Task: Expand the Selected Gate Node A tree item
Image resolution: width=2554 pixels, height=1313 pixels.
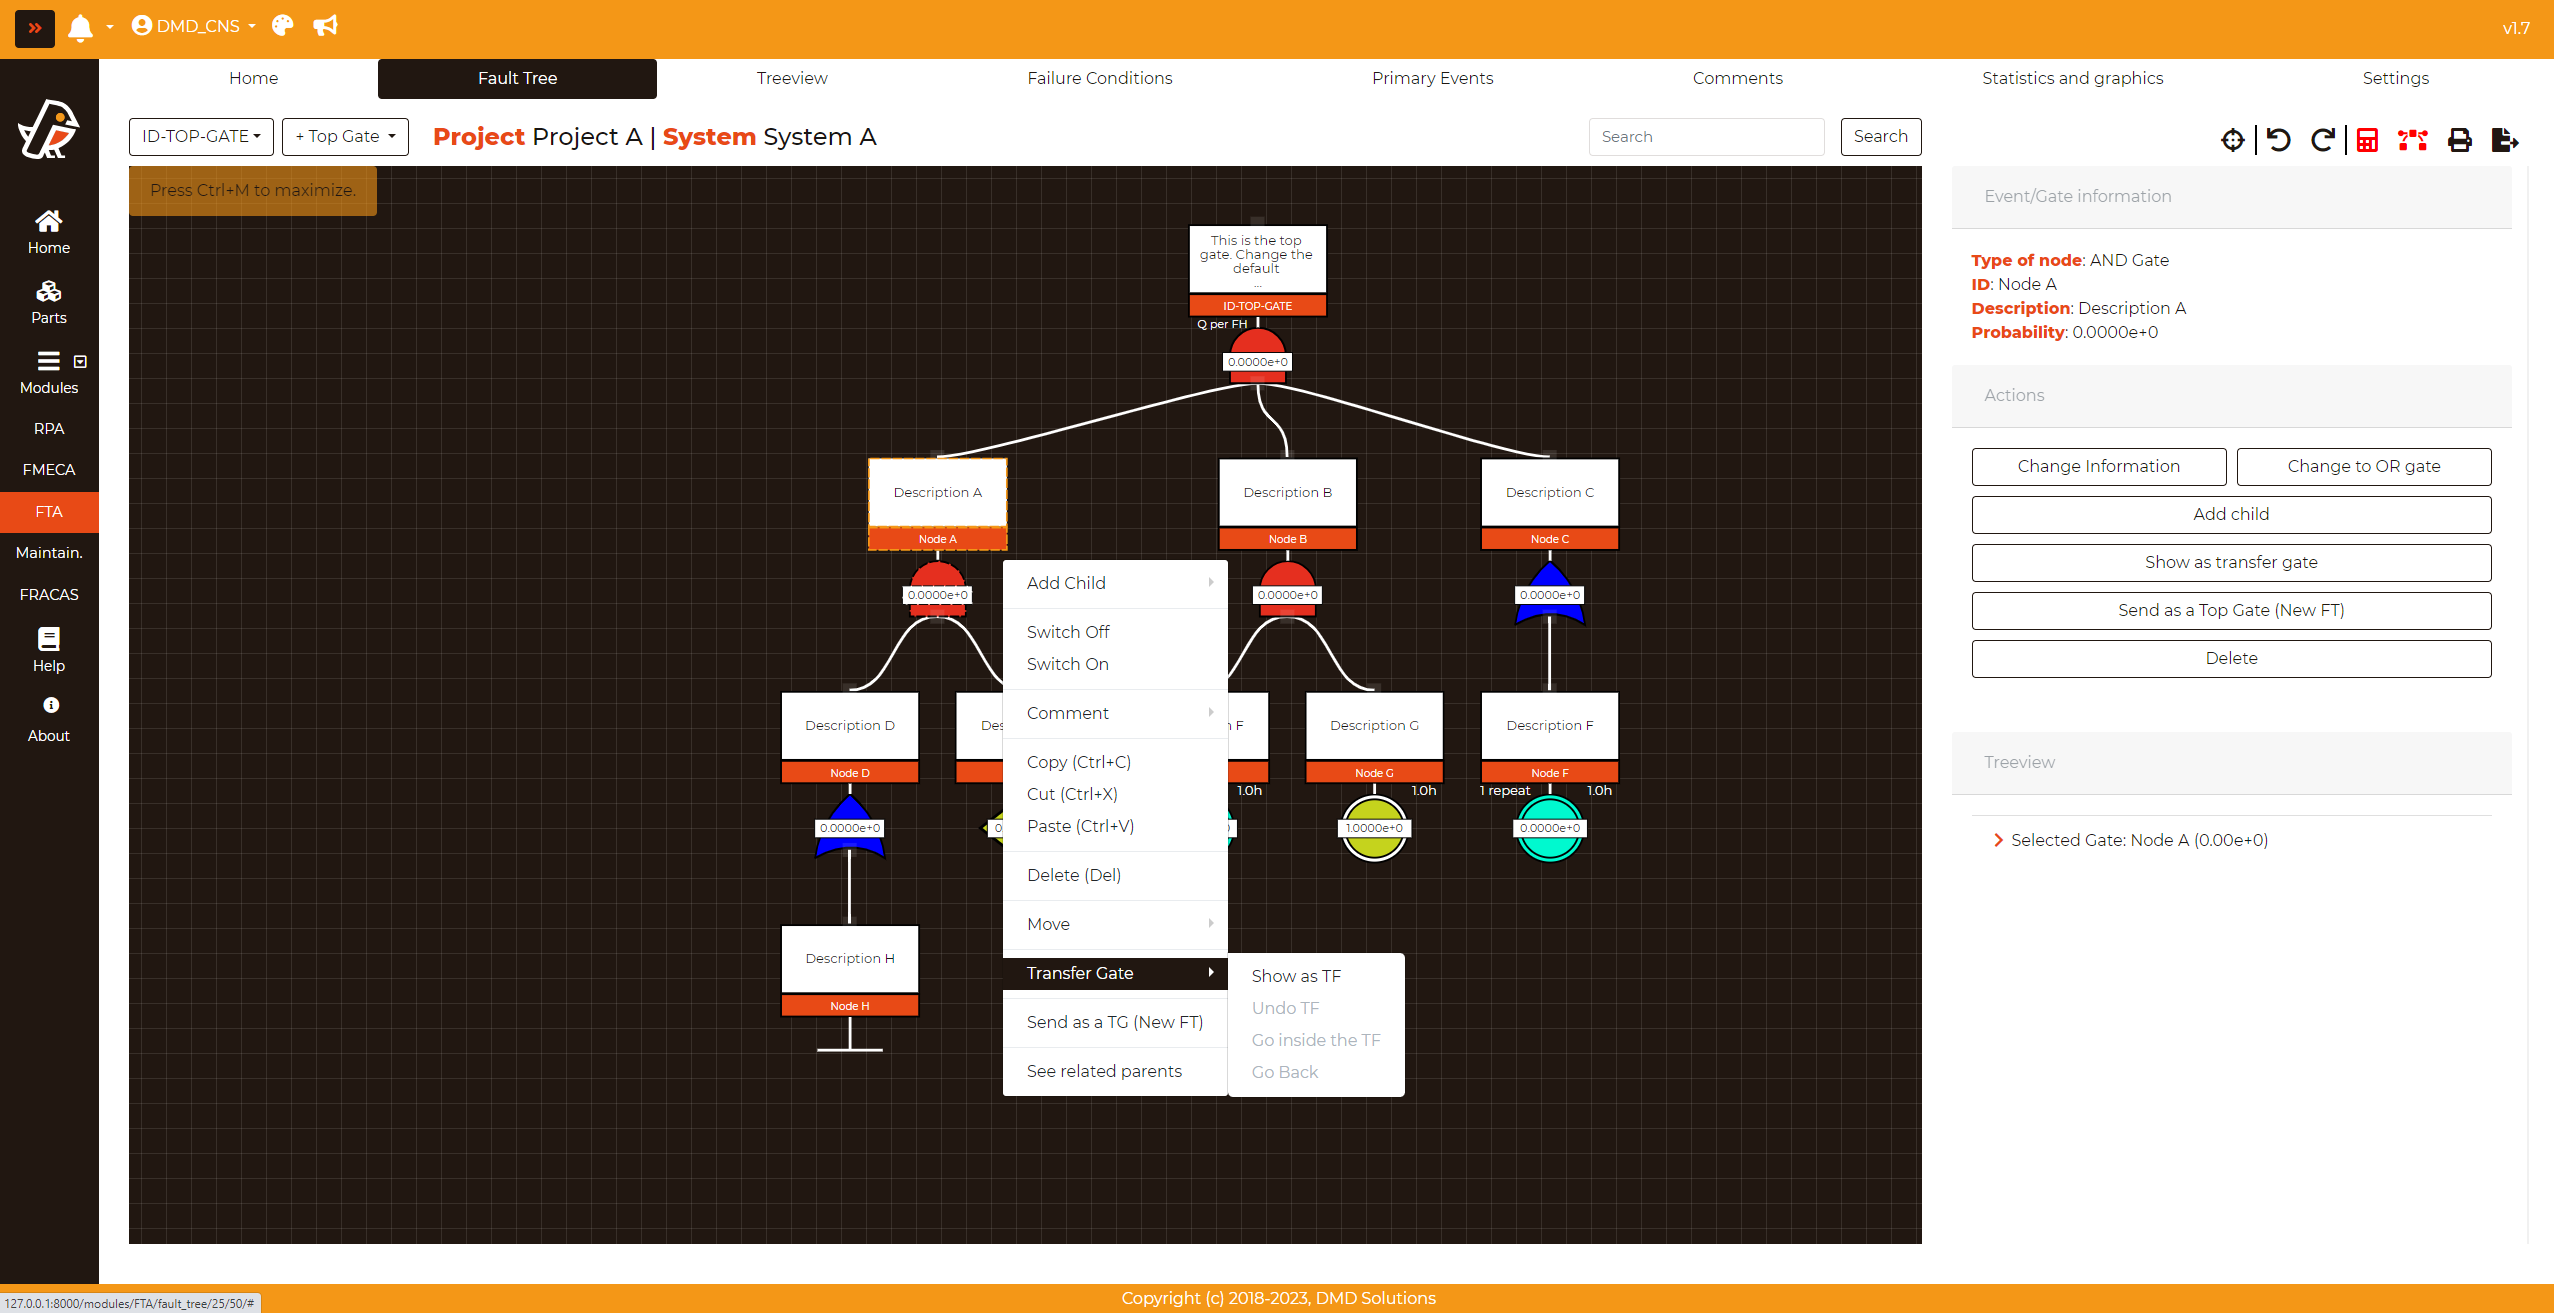Action: [1998, 840]
